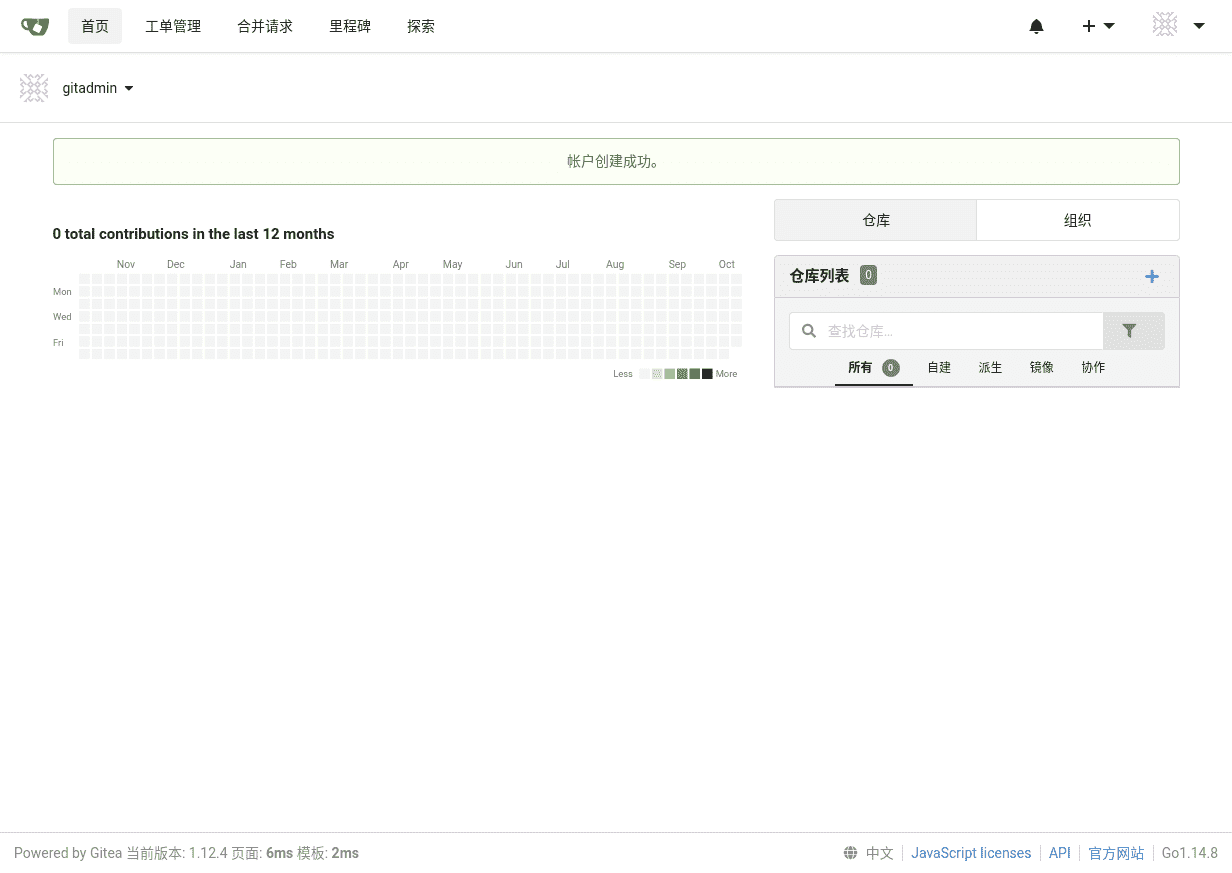This screenshot has height=873, width=1232.
Task: Add new repository with blue plus icon
Action: coord(1152,277)
